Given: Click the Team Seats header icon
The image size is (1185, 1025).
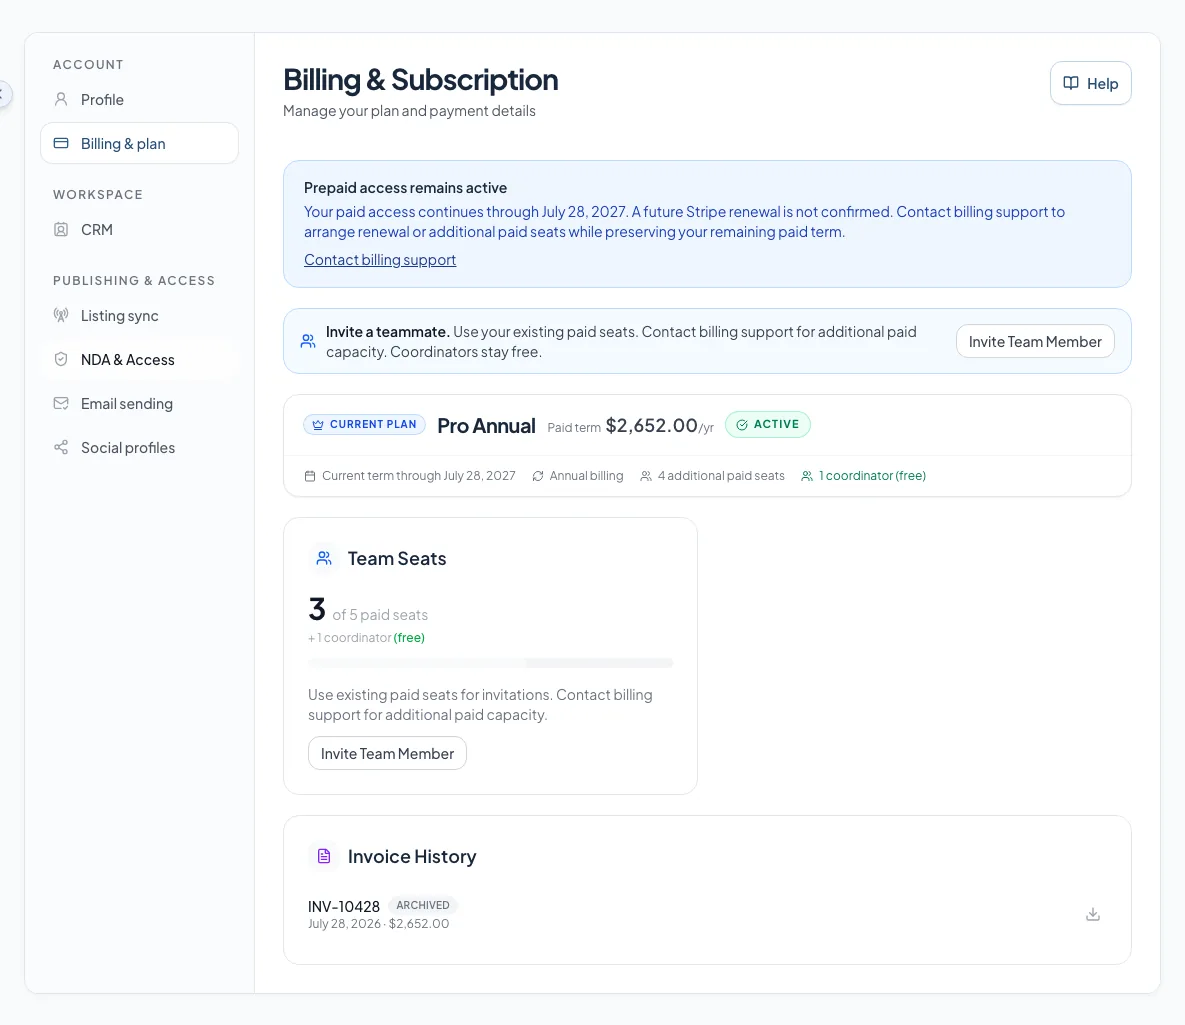Looking at the screenshot, I should [324, 559].
